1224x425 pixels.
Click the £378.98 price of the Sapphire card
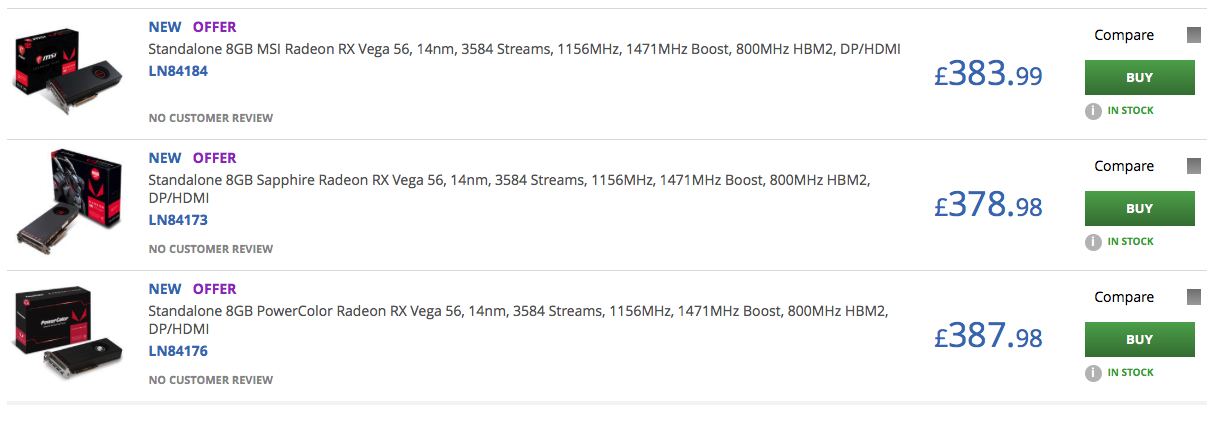988,205
